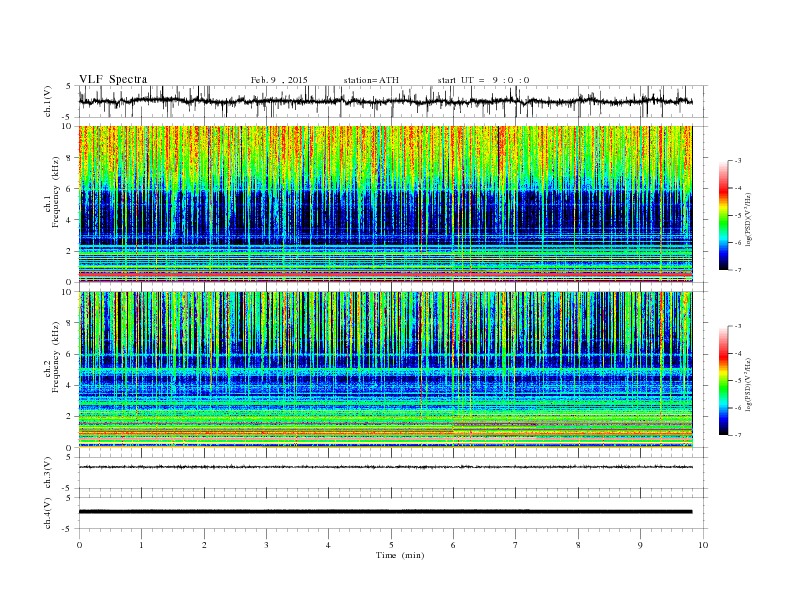The image size is (792, 612).
Task: Click inside the ch.2 frequency spectrogram panel
Action: coord(385,370)
